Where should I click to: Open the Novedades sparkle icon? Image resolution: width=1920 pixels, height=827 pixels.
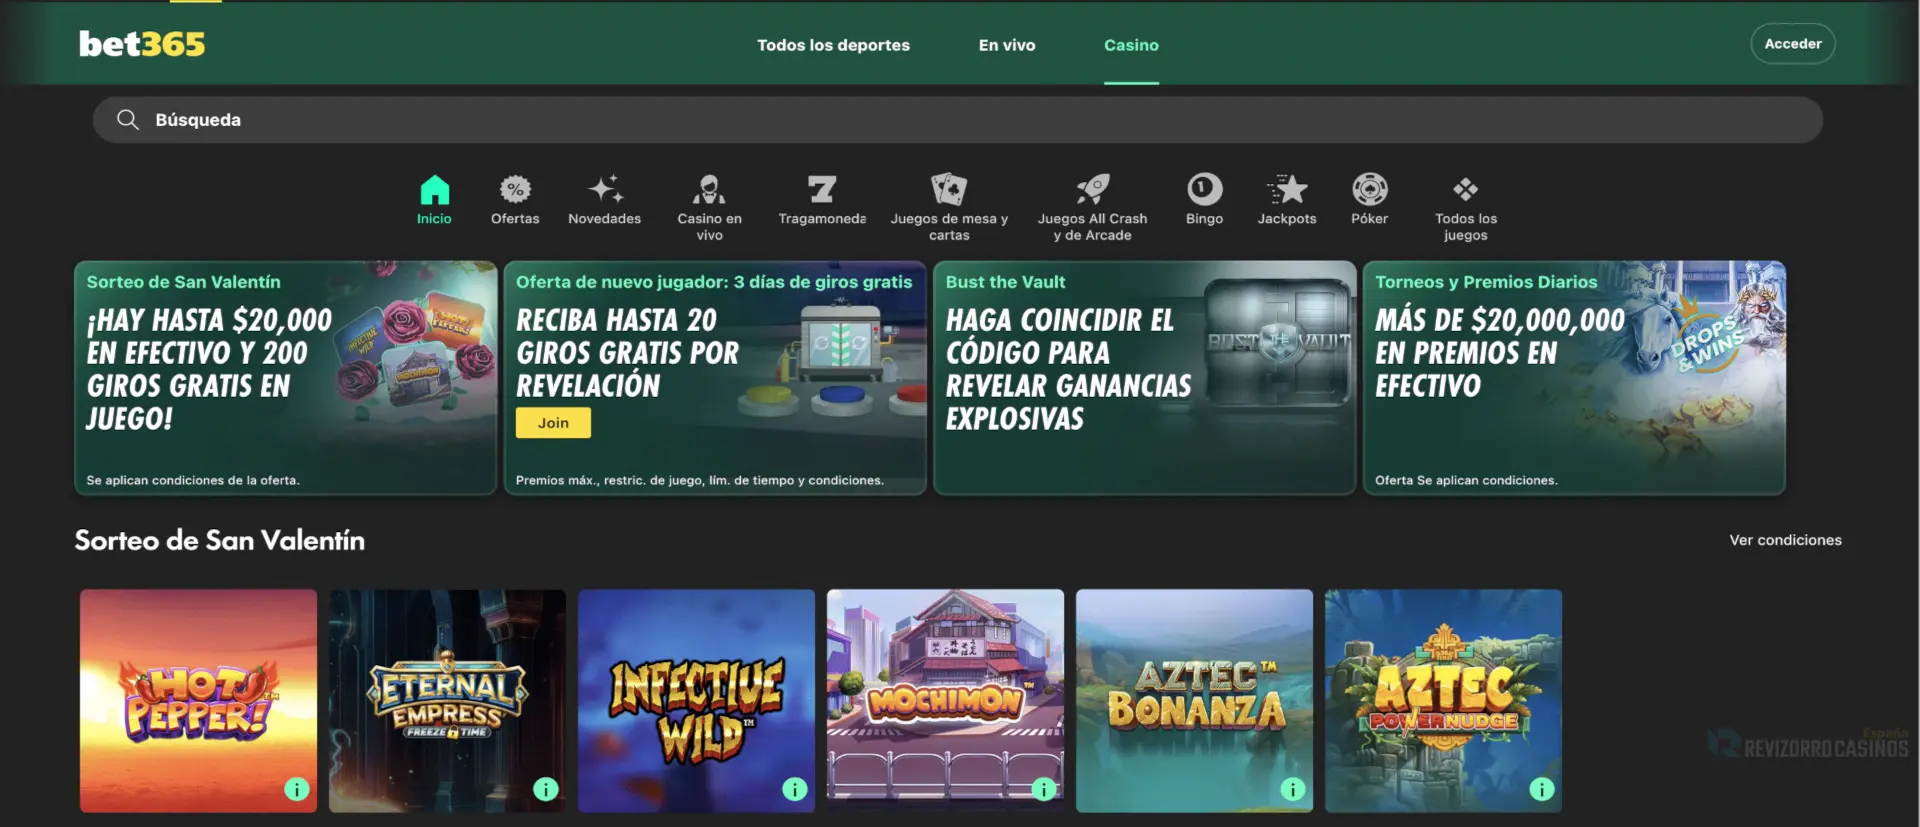[605, 189]
